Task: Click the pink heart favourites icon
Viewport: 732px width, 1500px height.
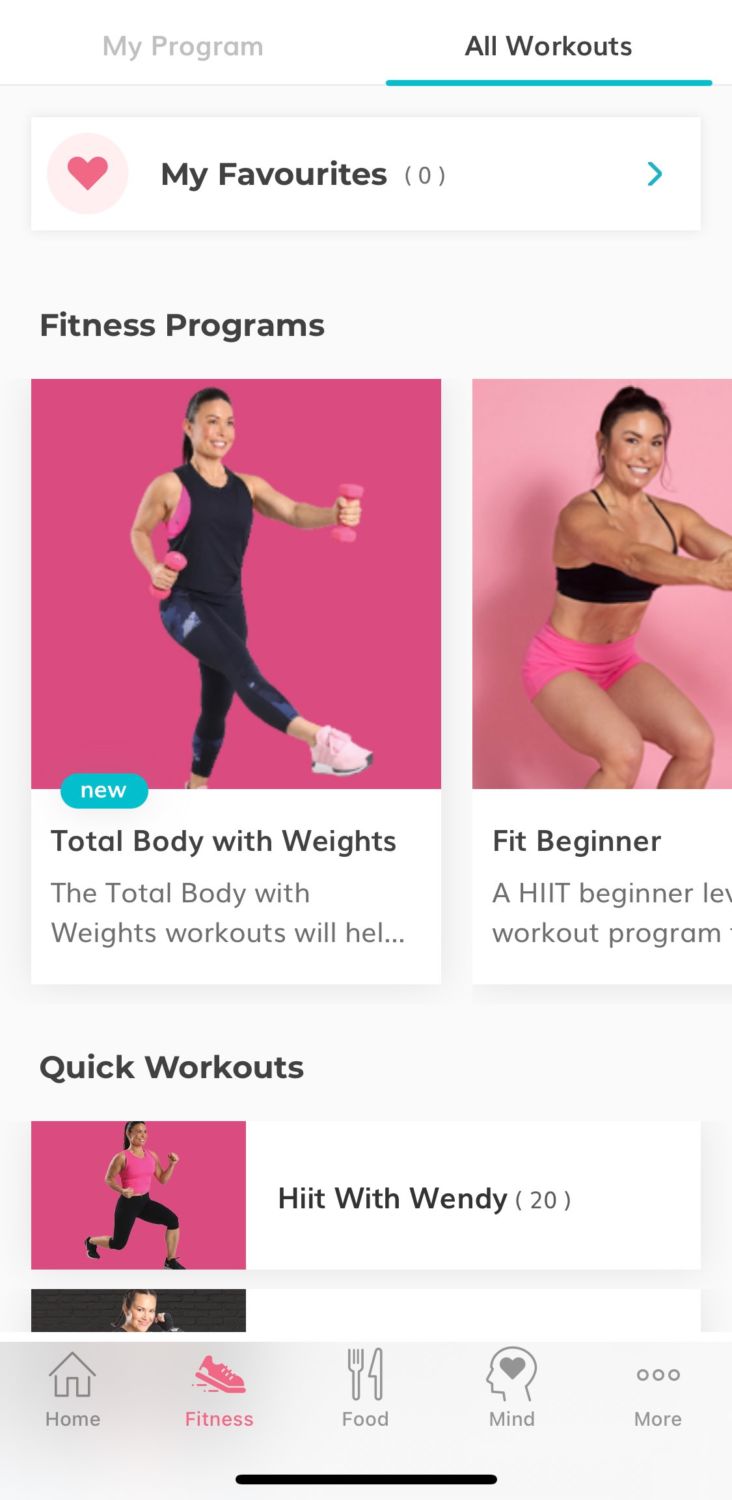Action: click(x=88, y=174)
